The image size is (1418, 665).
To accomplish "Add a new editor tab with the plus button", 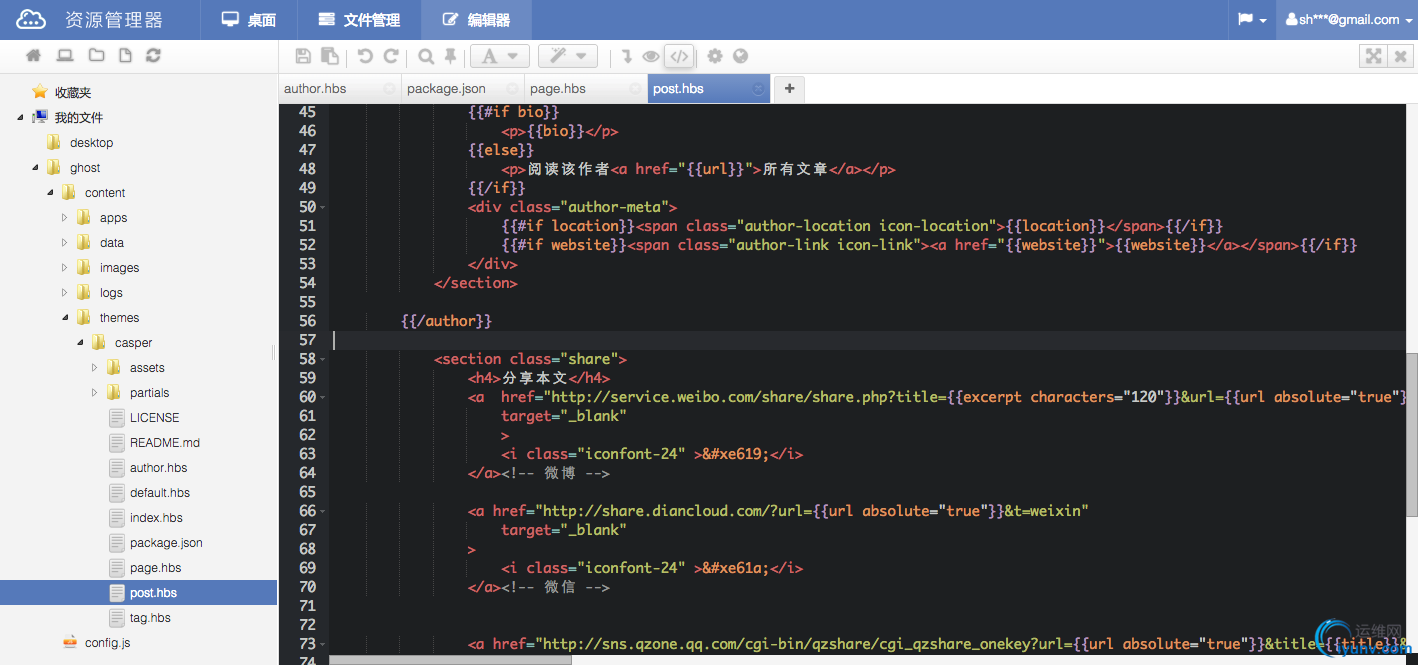I will click(789, 89).
